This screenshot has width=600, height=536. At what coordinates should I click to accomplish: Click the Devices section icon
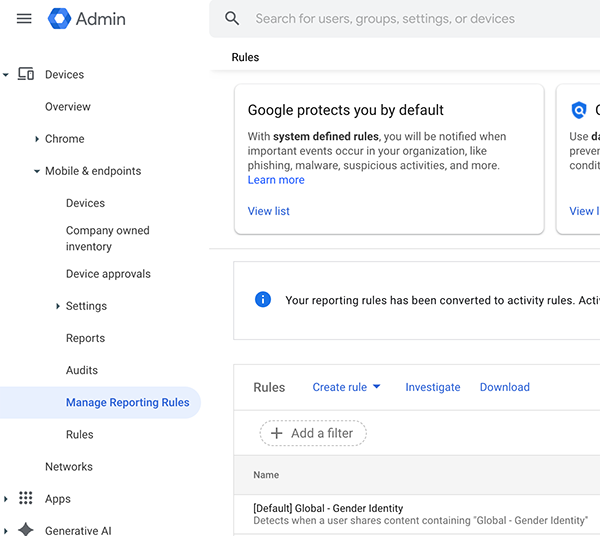[x=26, y=74]
